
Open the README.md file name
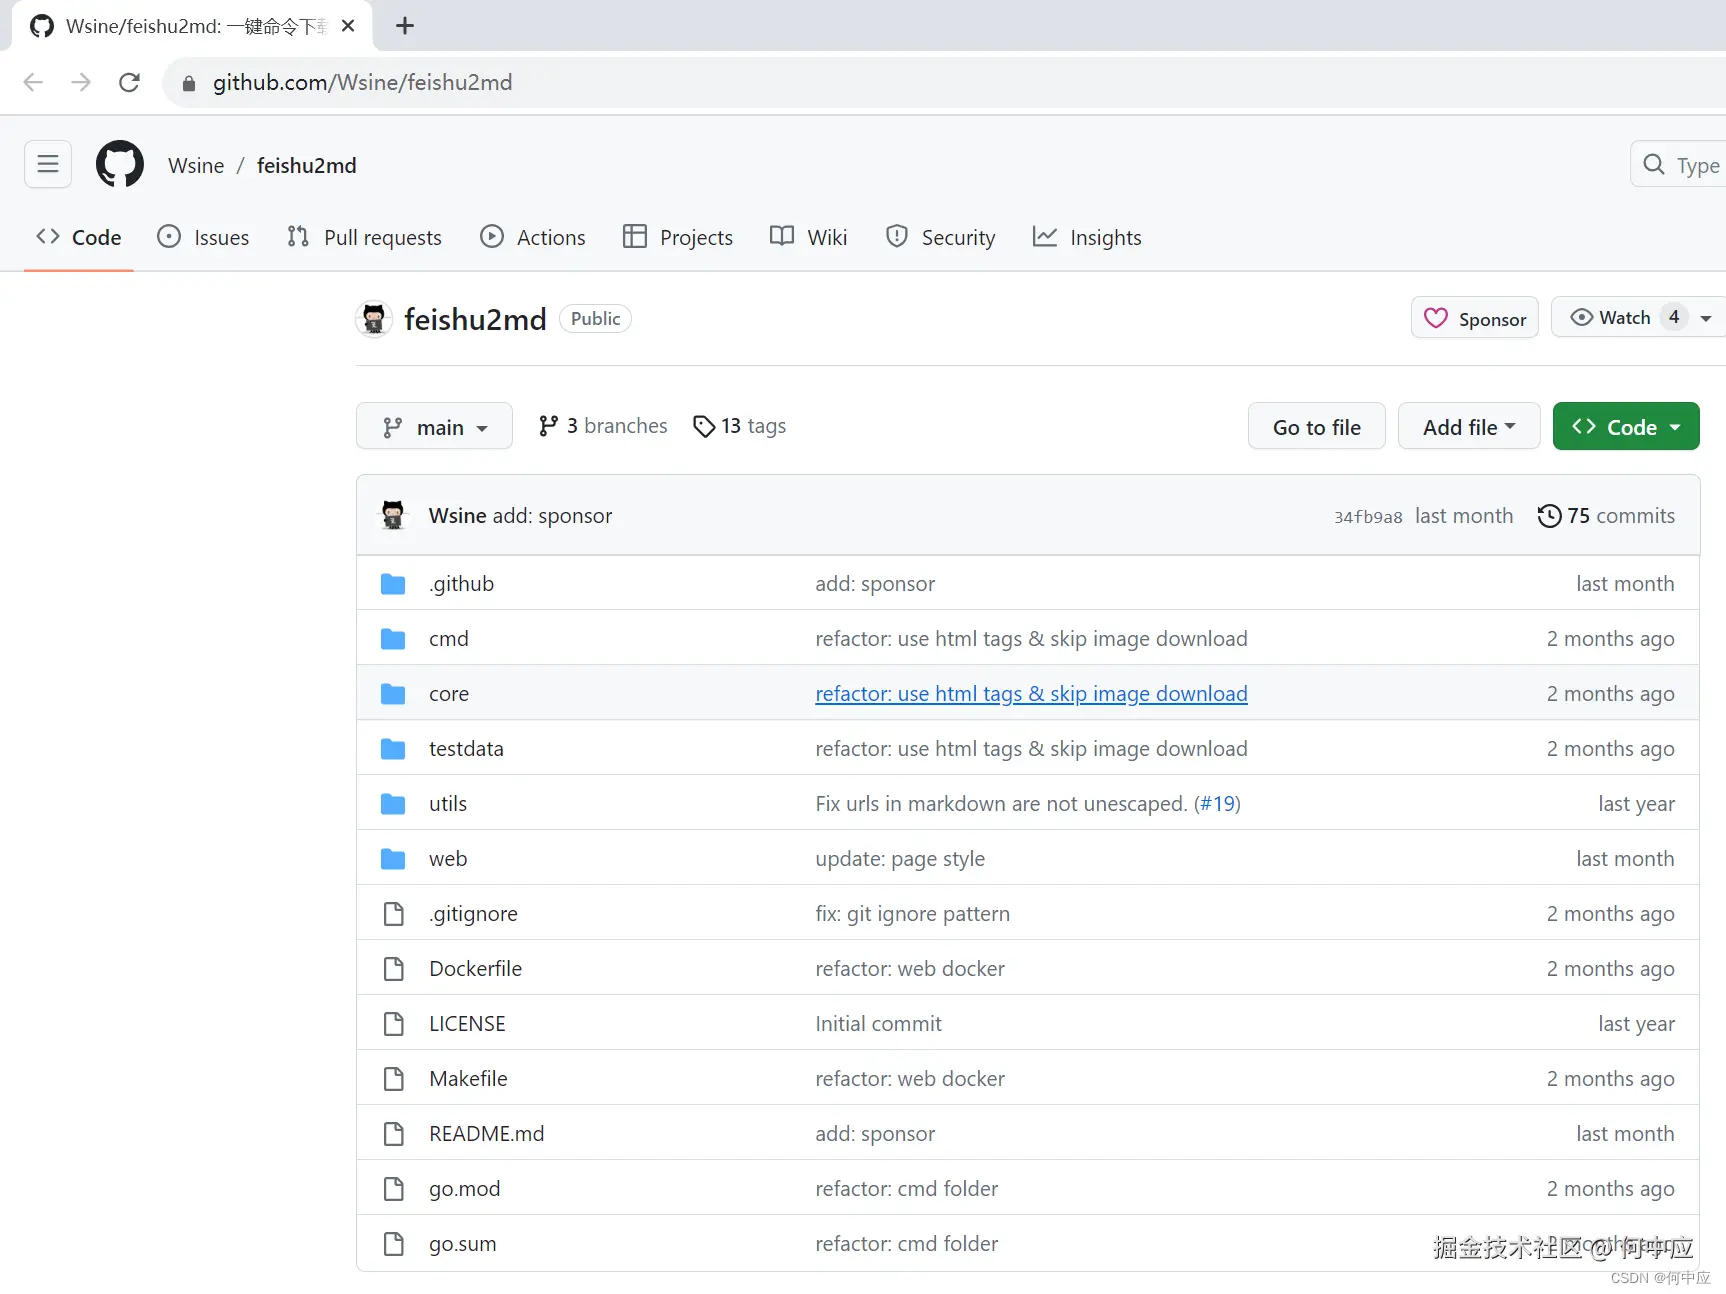[x=487, y=1134]
